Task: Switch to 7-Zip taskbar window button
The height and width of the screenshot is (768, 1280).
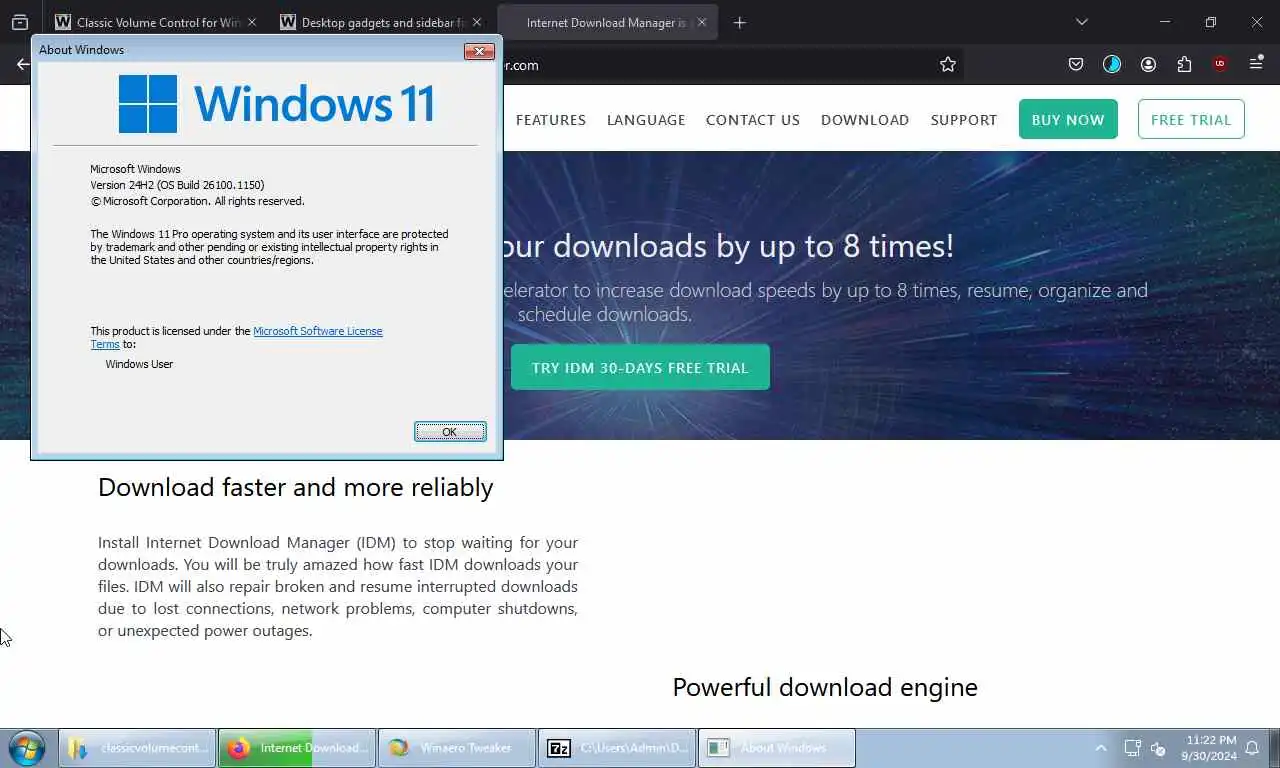Action: 617,748
